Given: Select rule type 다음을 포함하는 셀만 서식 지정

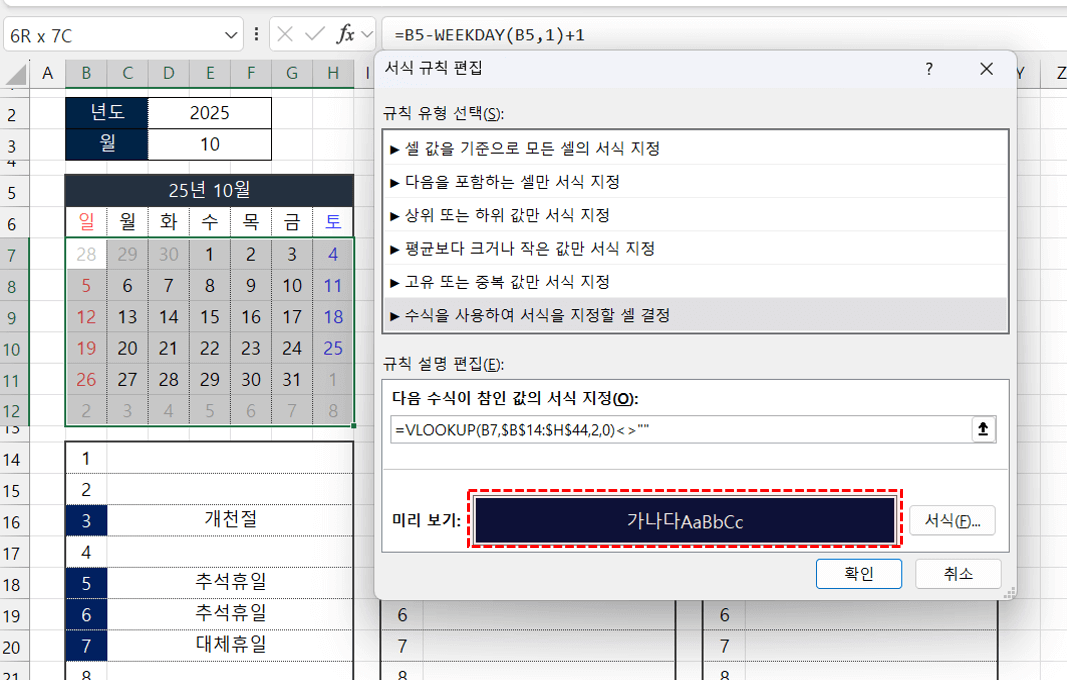Looking at the screenshot, I should click(513, 182).
